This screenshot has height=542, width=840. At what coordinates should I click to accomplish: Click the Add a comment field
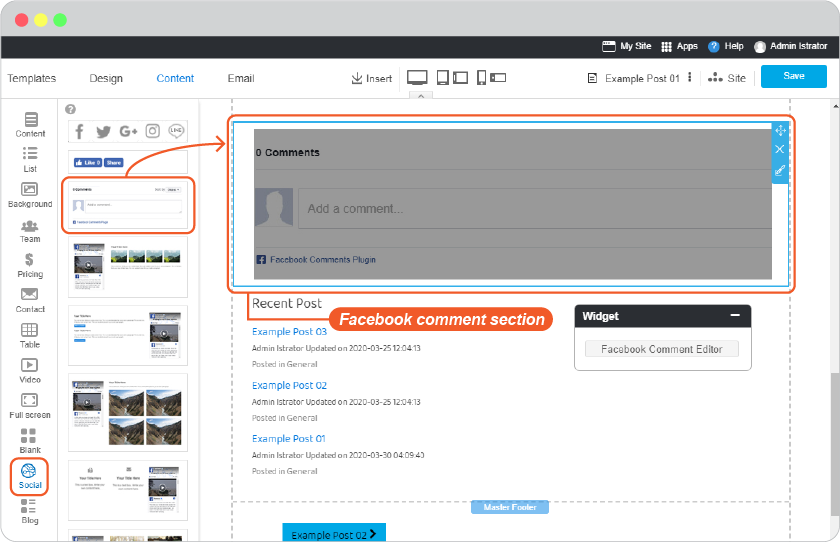click(x=535, y=208)
